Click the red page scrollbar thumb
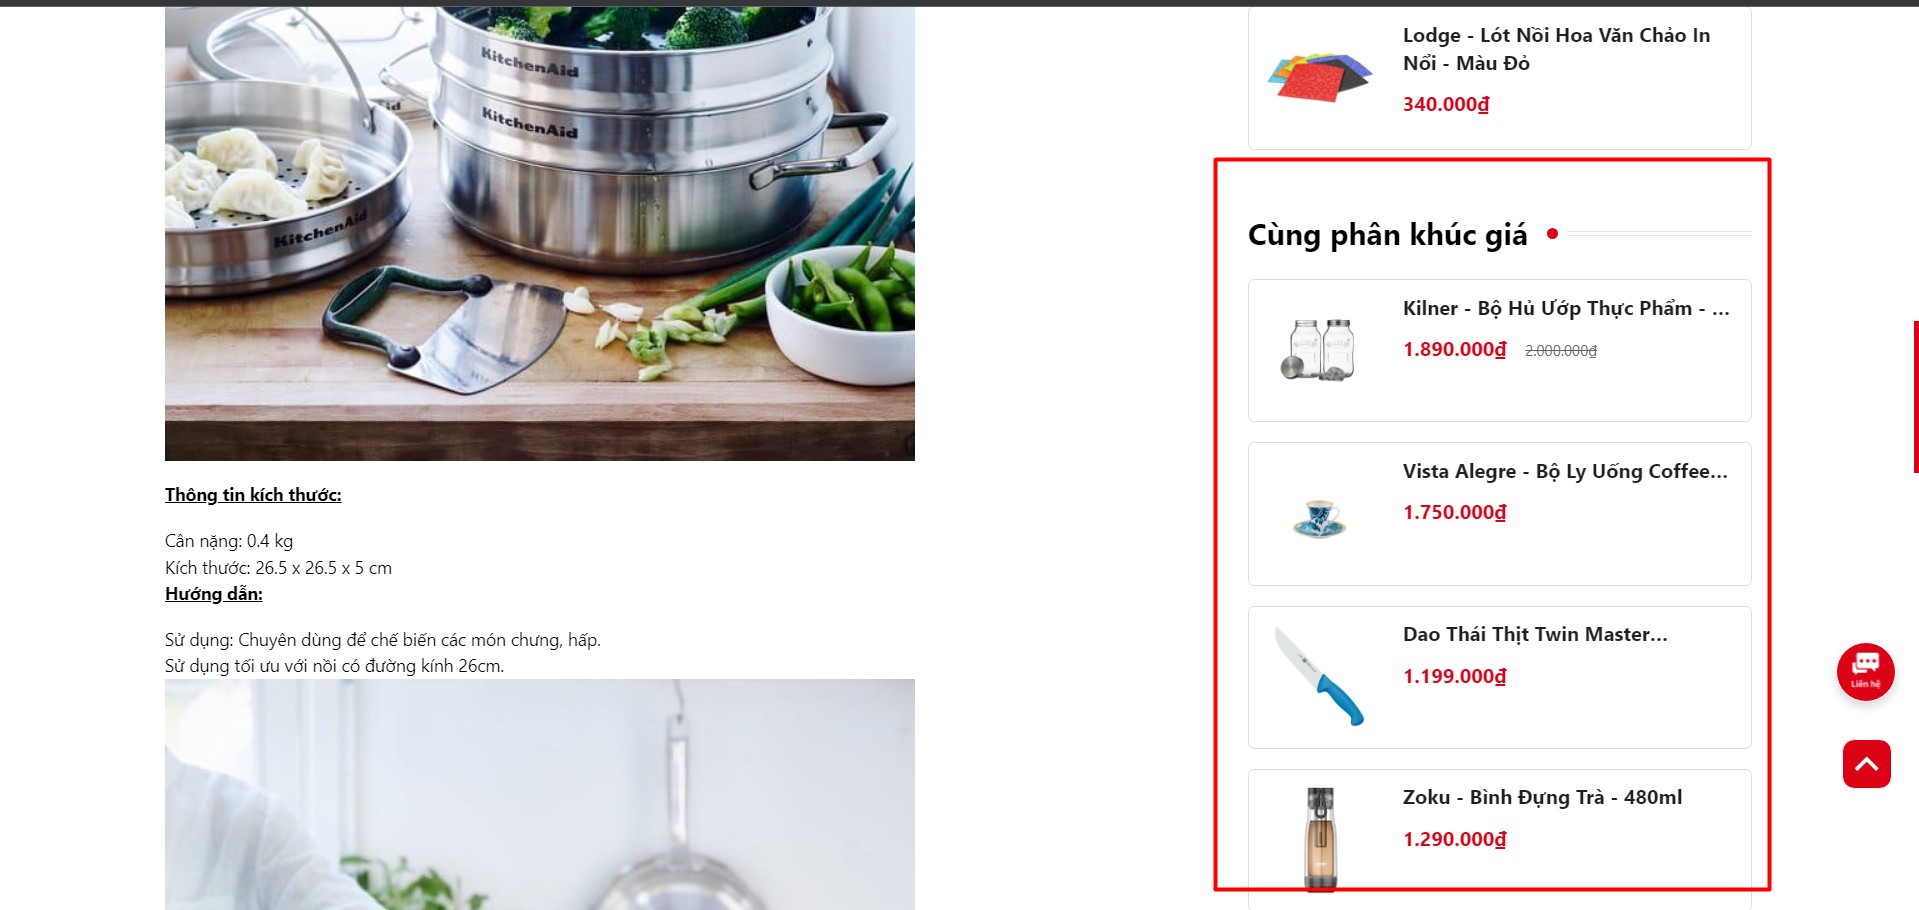This screenshot has height=910, width=1919. pos(1915,396)
